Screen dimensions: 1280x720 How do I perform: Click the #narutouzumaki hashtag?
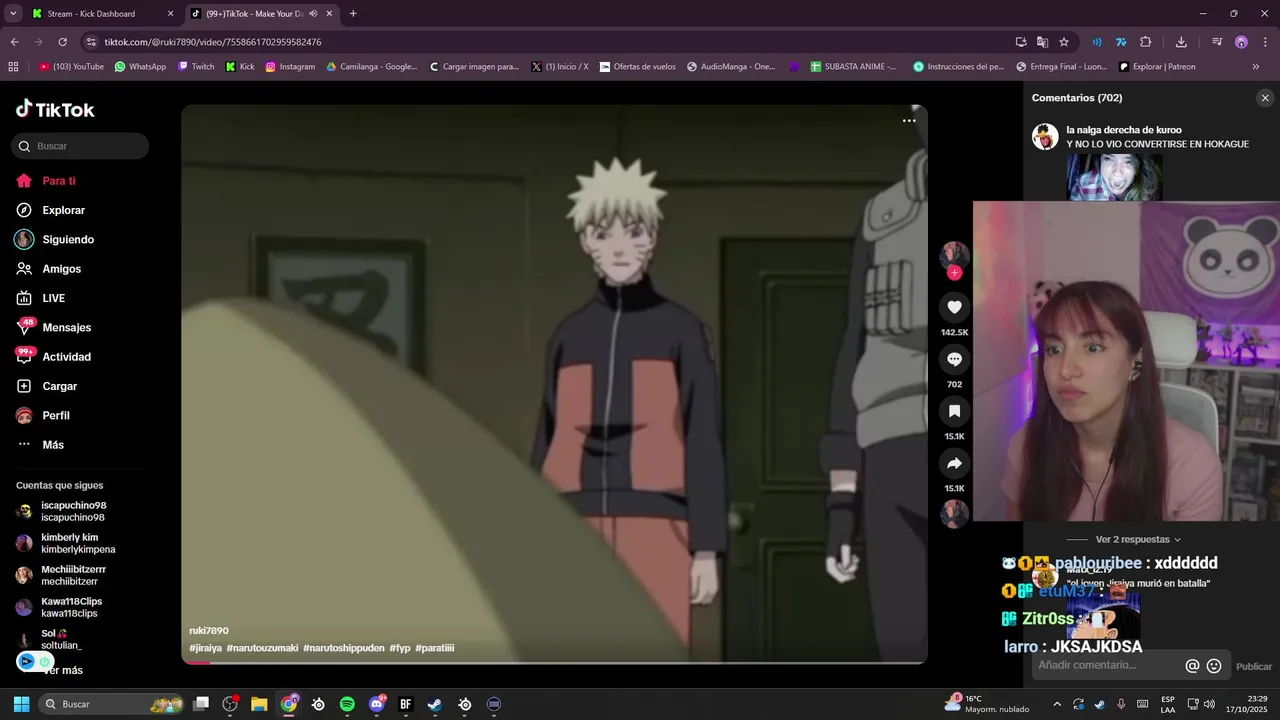263,648
